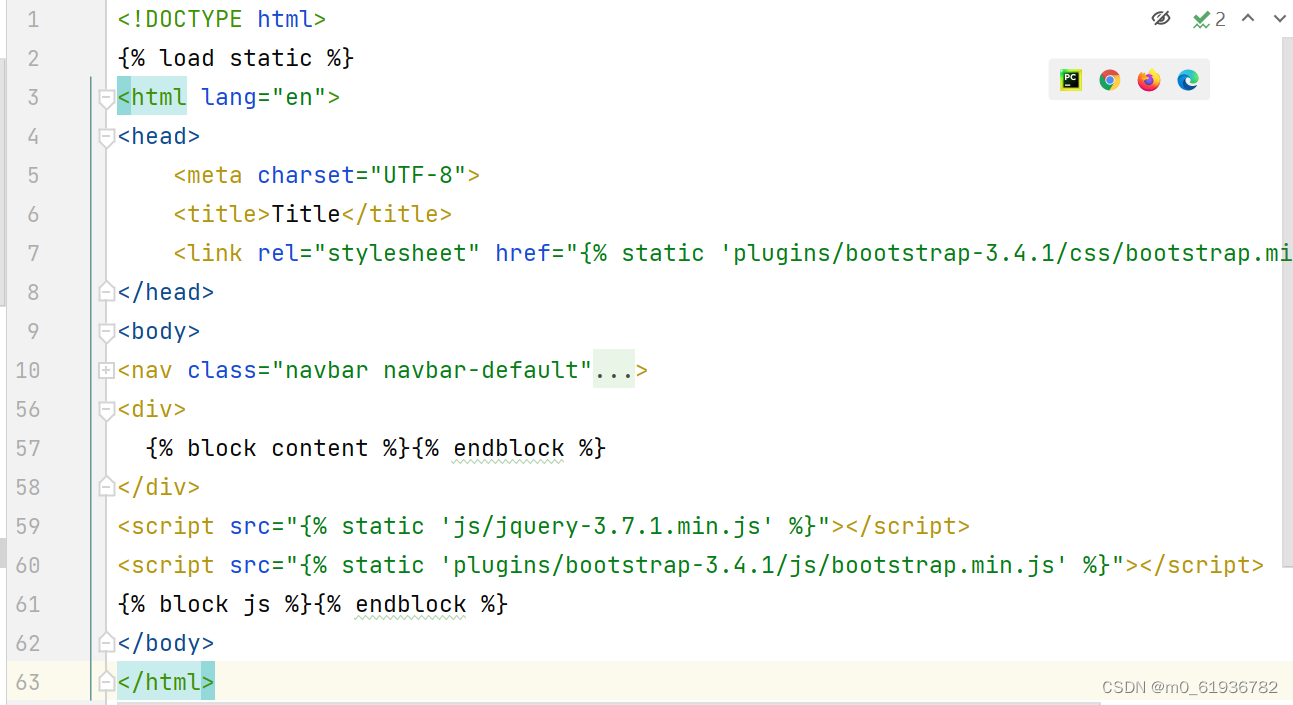Toggle the crossed-eye highlighting icon
1293x705 pixels.
click(1160, 18)
